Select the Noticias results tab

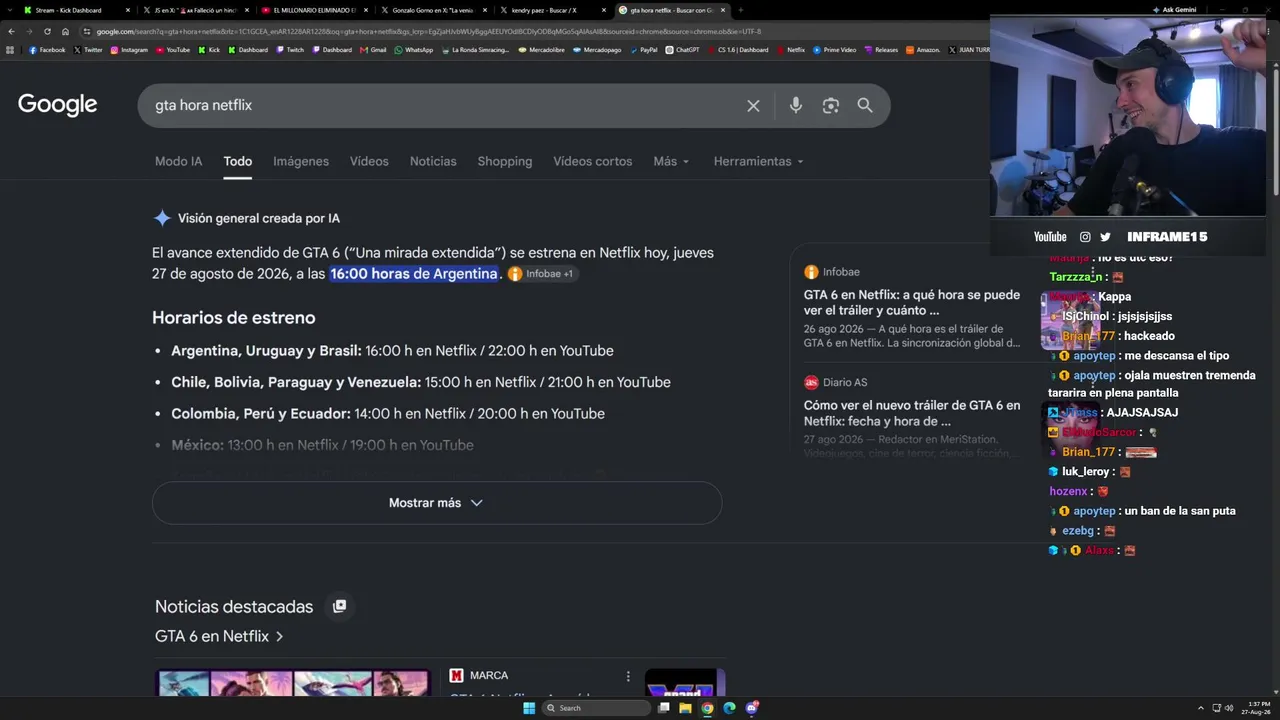click(433, 161)
